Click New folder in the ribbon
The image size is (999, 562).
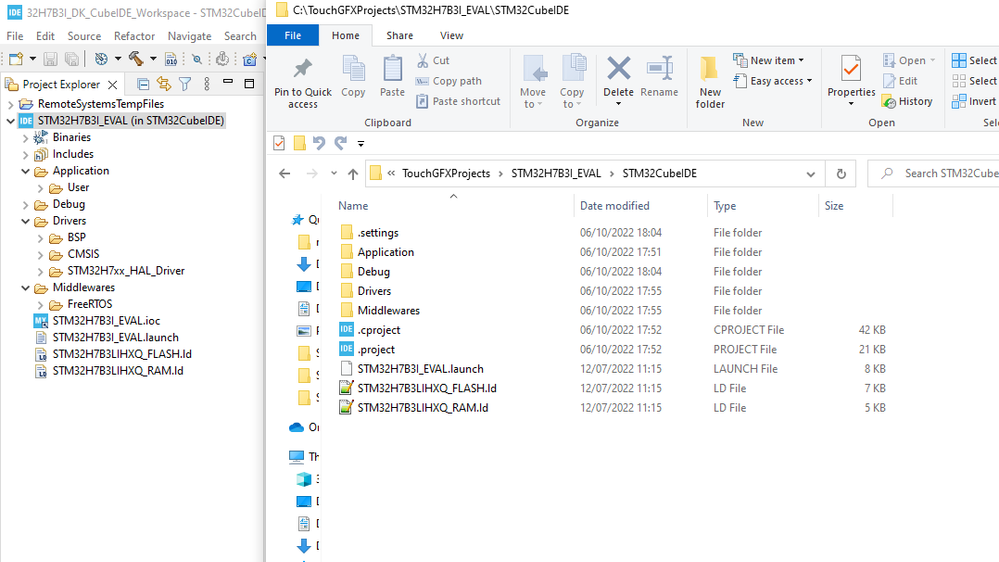[x=710, y=83]
